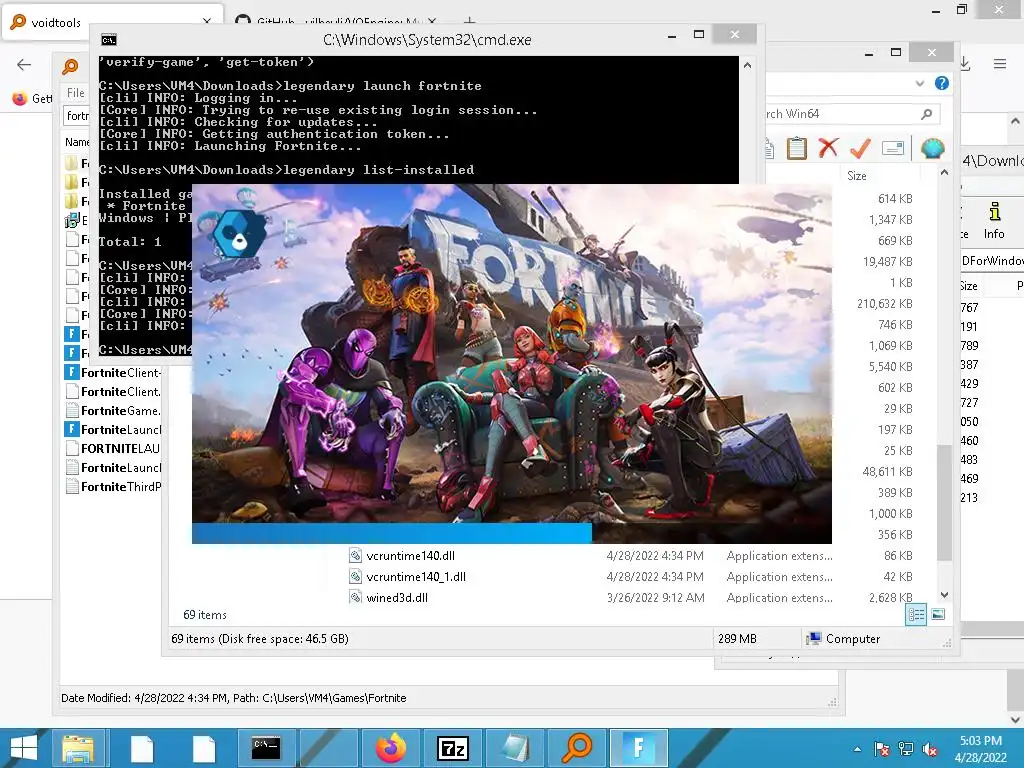Click the Paste clipboard icon in Explorer toolbar
Screen dimensions: 1024x768
click(x=796, y=148)
